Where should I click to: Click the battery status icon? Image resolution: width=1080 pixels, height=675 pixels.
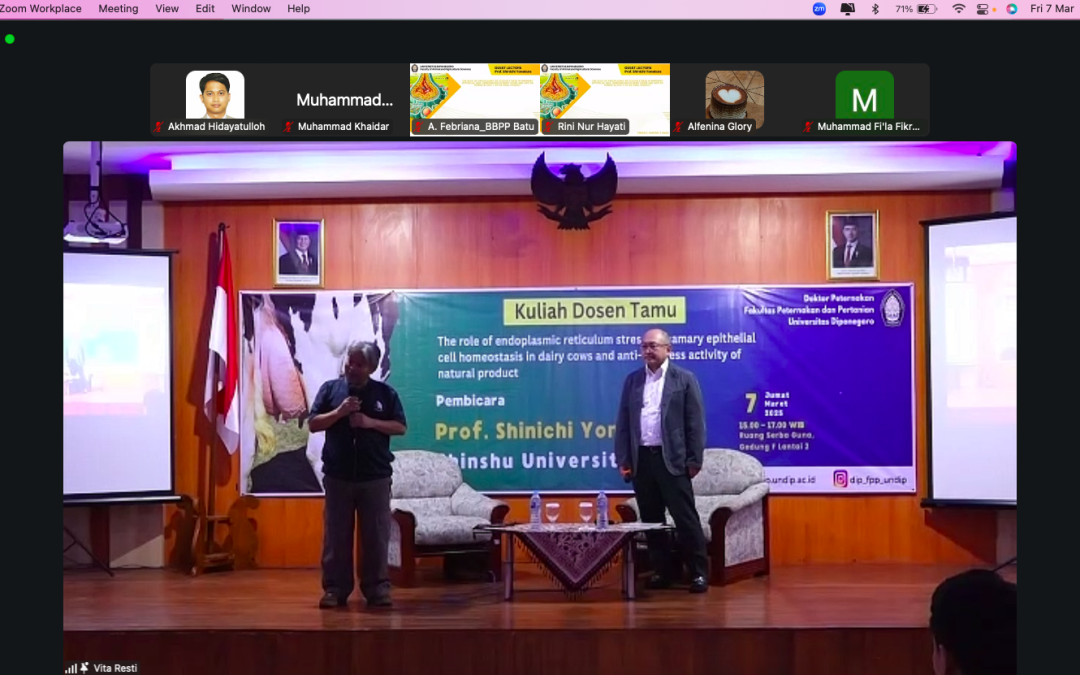coord(927,9)
